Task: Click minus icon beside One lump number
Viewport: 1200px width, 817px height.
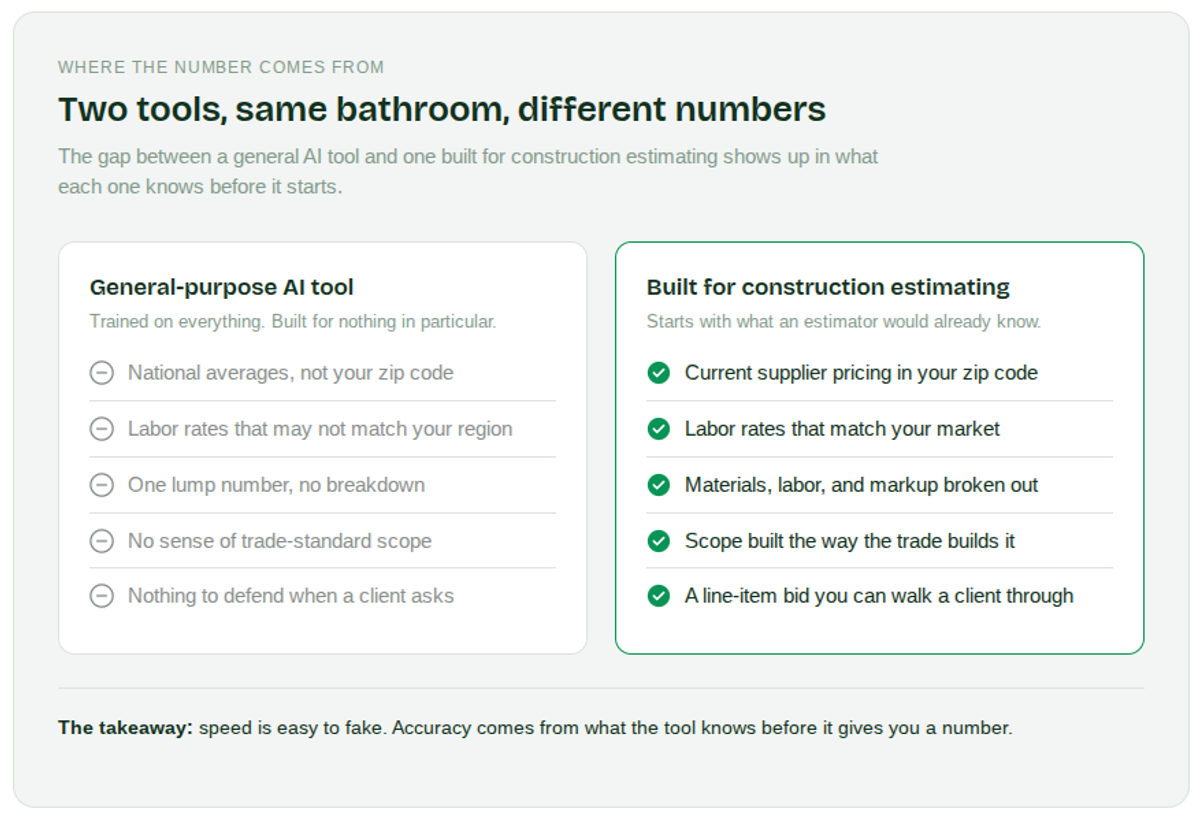Action: click(101, 485)
